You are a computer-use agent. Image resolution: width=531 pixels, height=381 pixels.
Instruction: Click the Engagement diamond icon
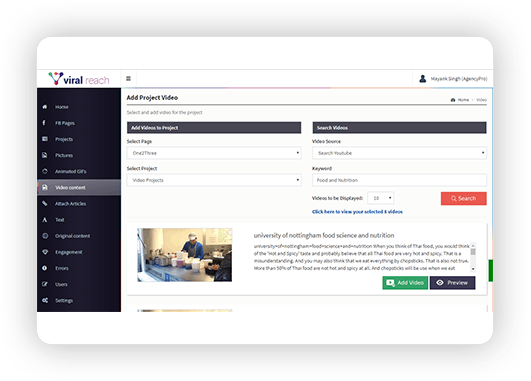pos(45,252)
